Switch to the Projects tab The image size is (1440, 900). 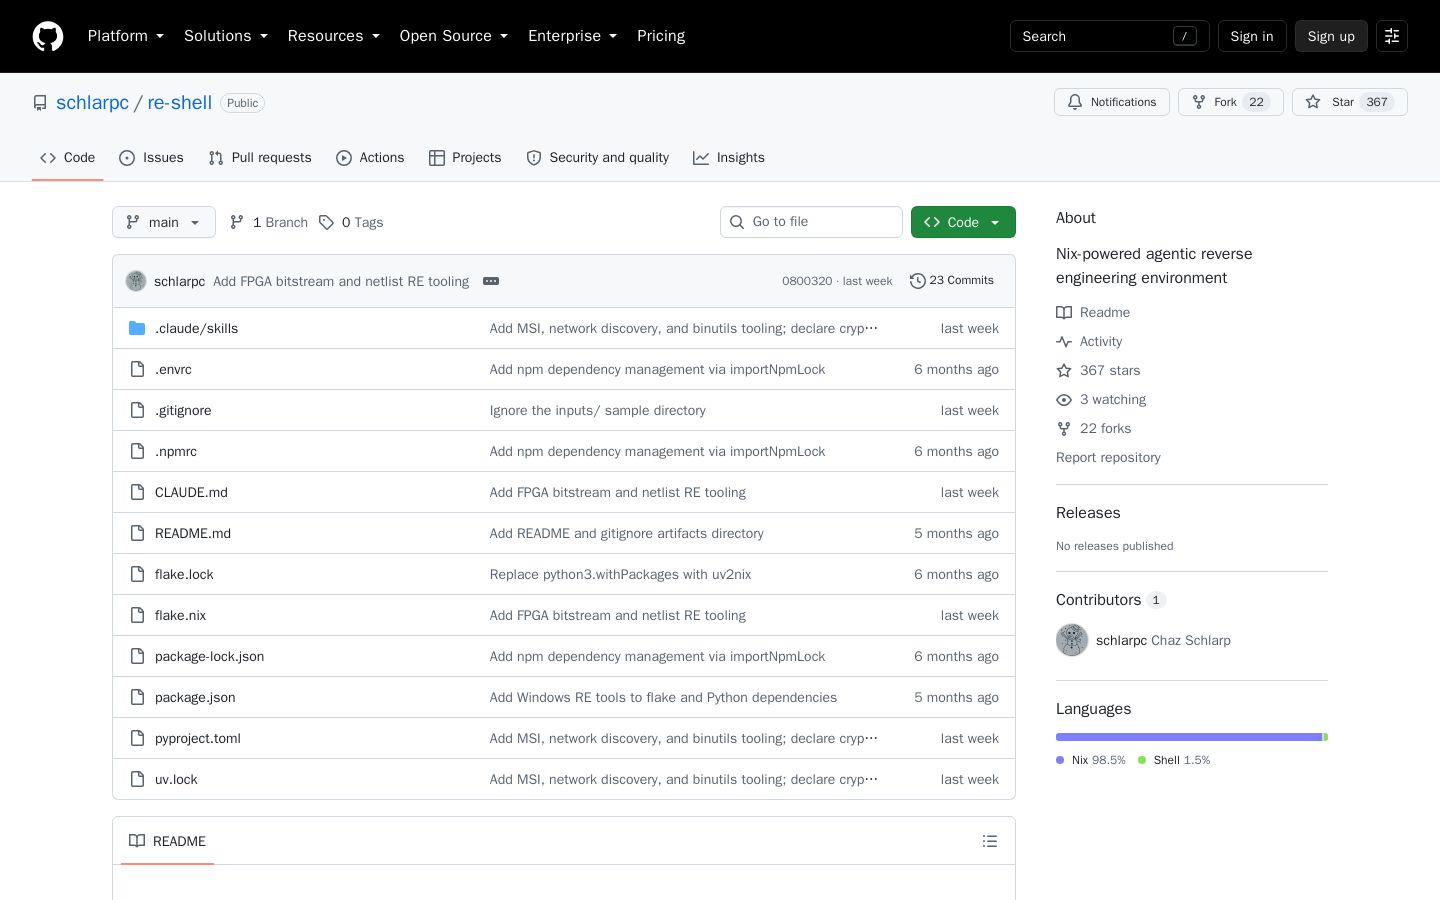pos(465,158)
